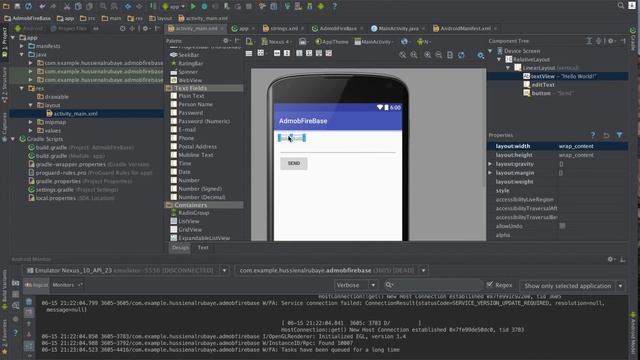Expand the manifests folder in project tree
The height and width of the screenshot is (360, 640).
22,46
